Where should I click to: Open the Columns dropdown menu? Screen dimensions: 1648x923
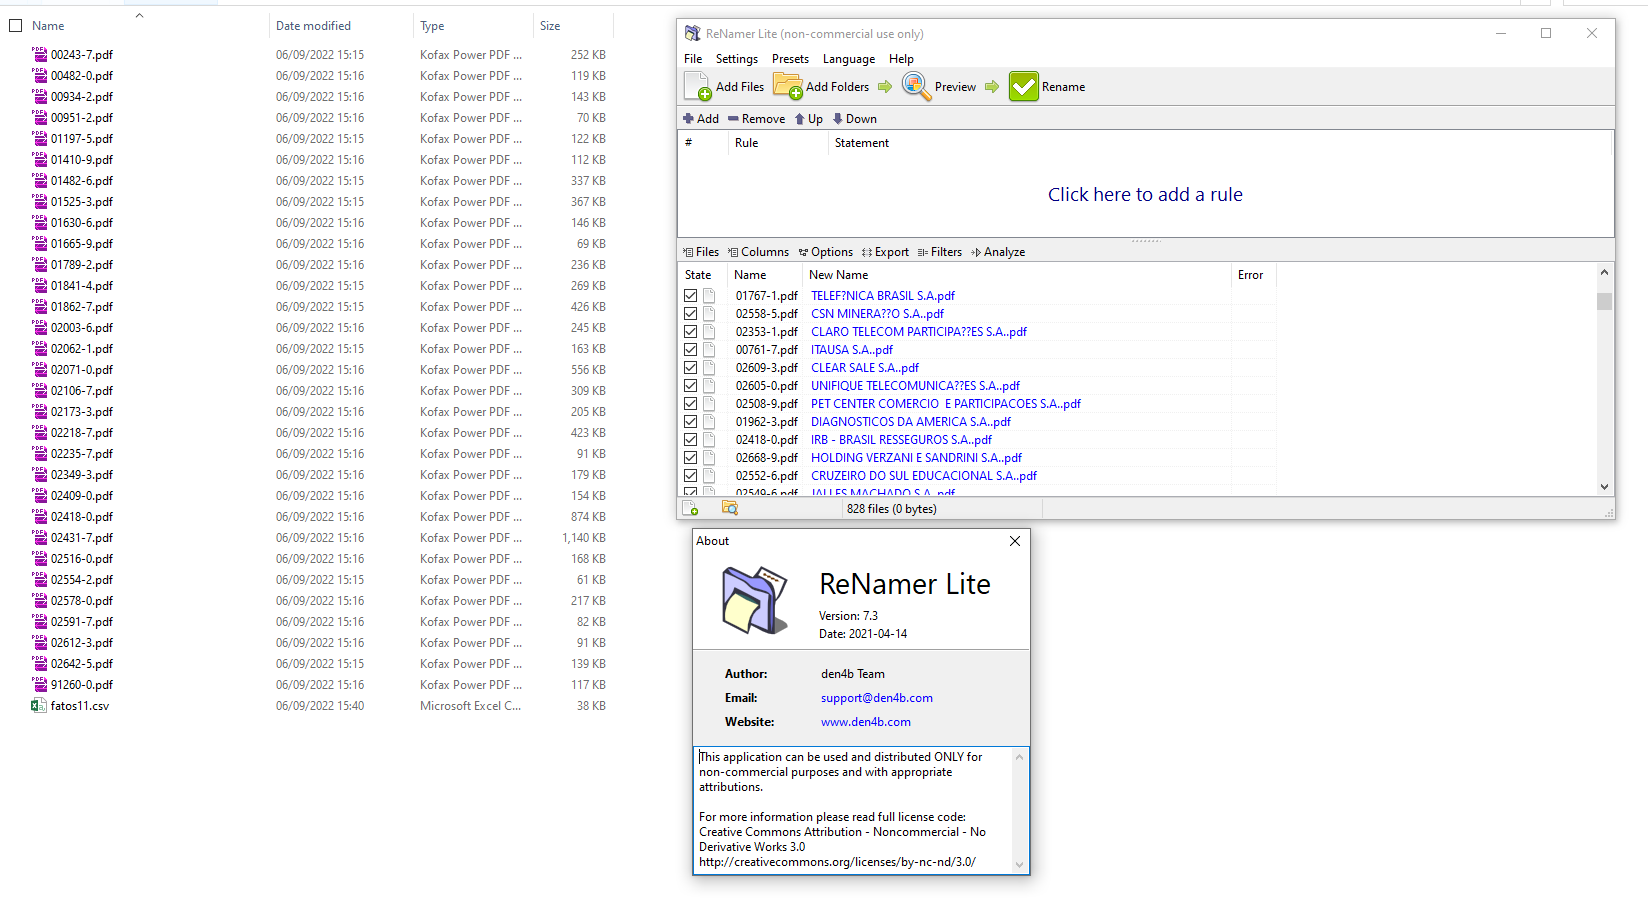click(759, 252)
